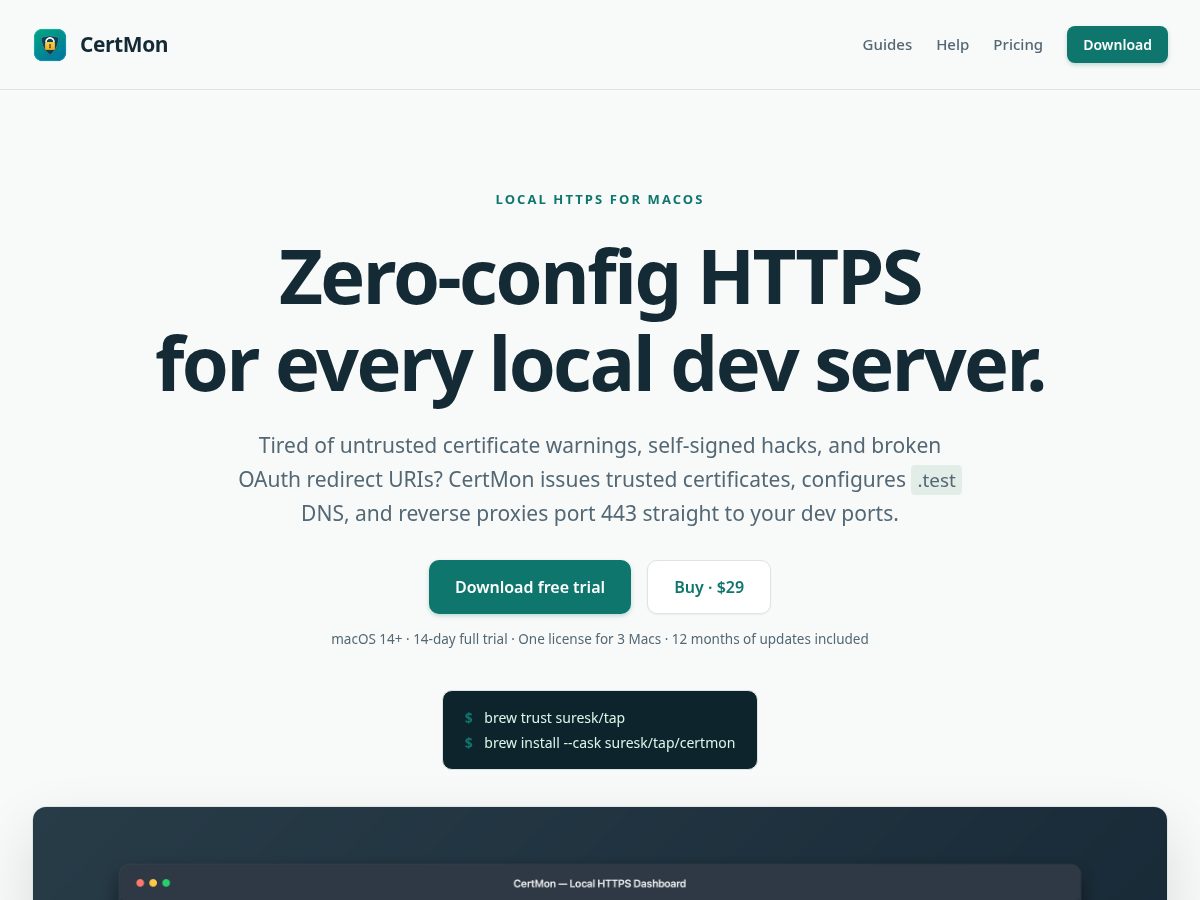Go to the Pricing page

1018,45
